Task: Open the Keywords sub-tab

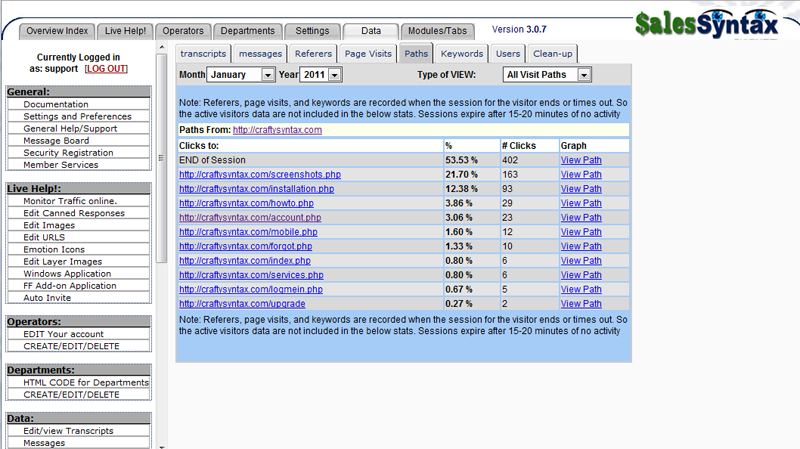Action: tap(462, 54)
